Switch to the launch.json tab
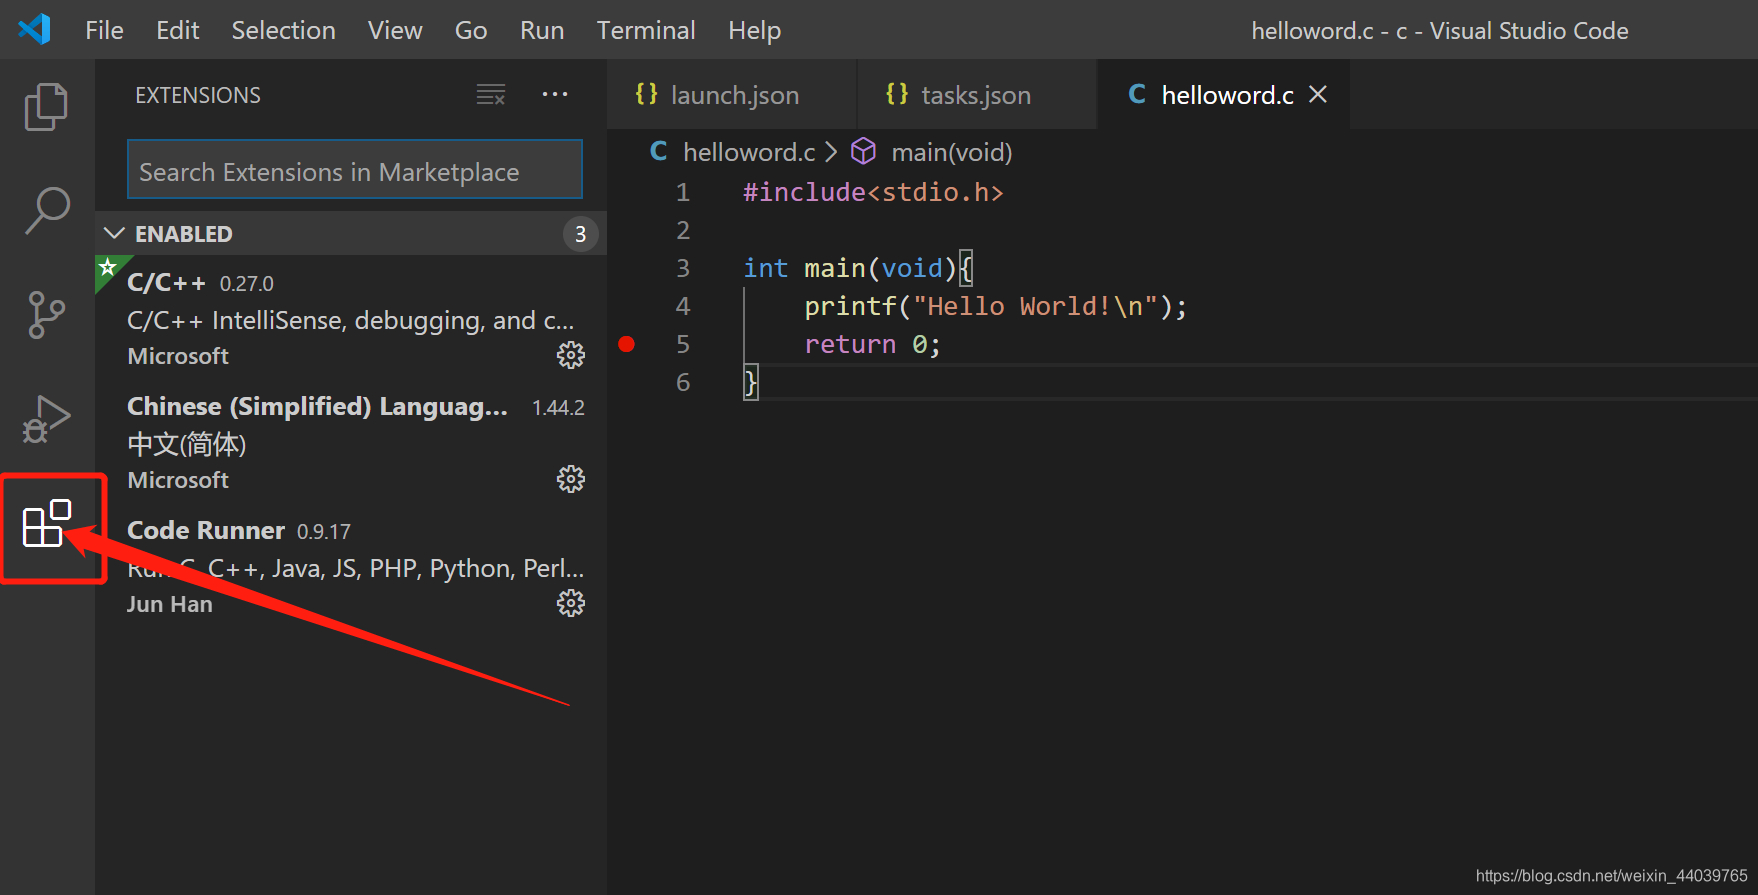This screenshot has width=1758, height=895. click(x=732, y=94)
